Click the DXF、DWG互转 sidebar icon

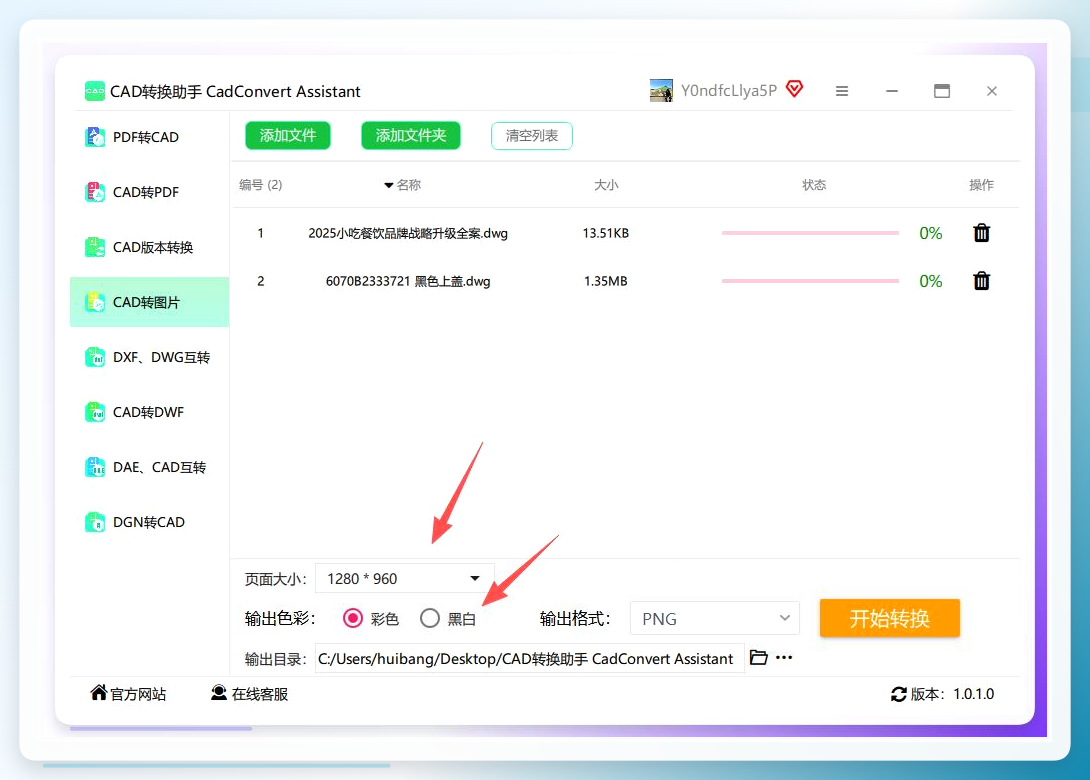pyautogui.click(x=95, y=357)
